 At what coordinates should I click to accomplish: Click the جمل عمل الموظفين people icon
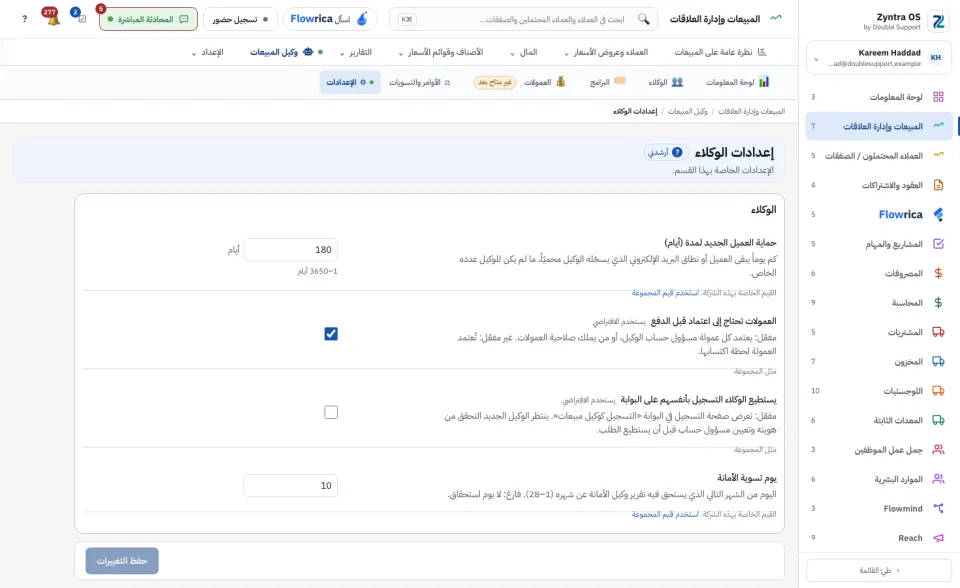[x=938, y=450]
